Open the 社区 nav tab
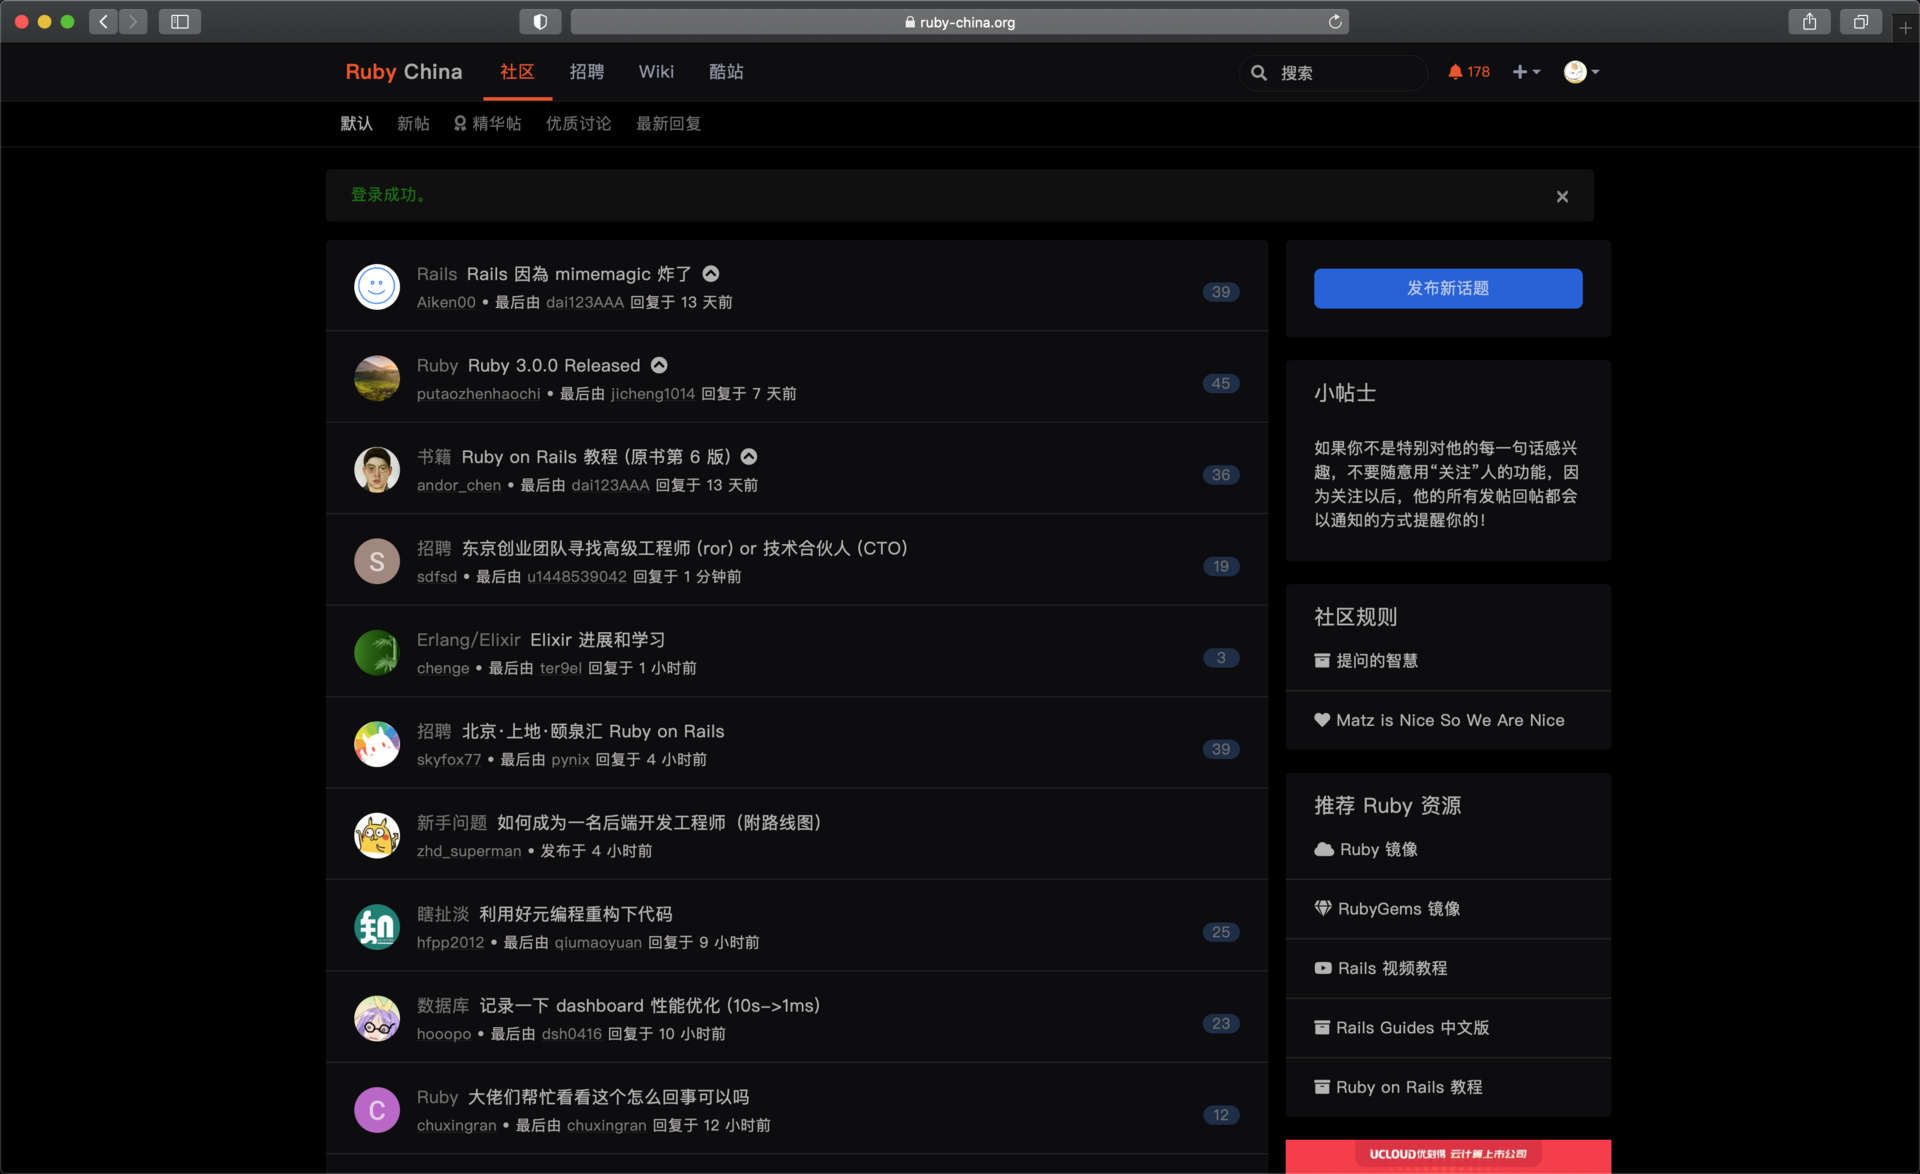1920x1174 pixels. [517, 72]
